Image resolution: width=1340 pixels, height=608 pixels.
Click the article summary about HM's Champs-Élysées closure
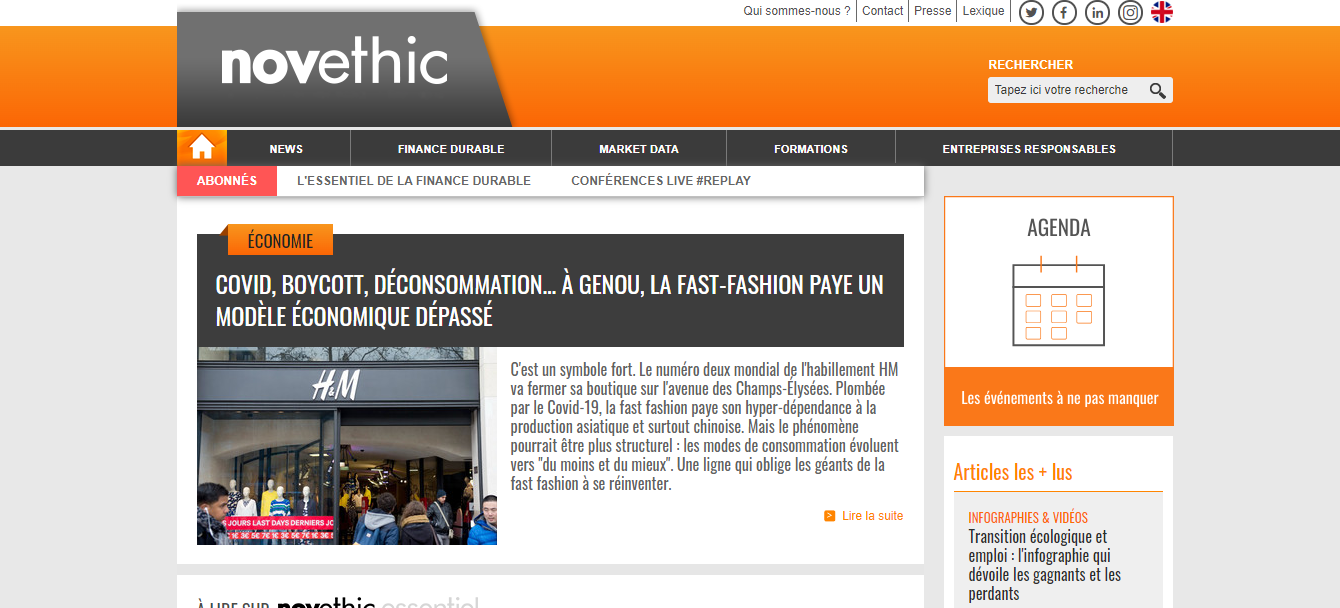(x=706, y=426)
